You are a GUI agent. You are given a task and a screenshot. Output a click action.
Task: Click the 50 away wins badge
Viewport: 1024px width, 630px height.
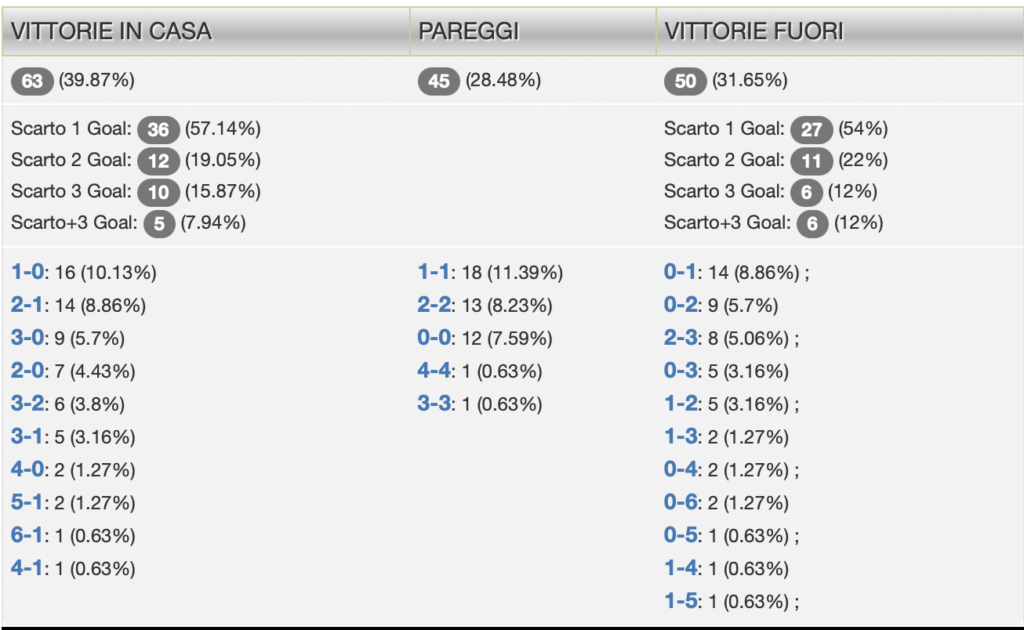685,81
